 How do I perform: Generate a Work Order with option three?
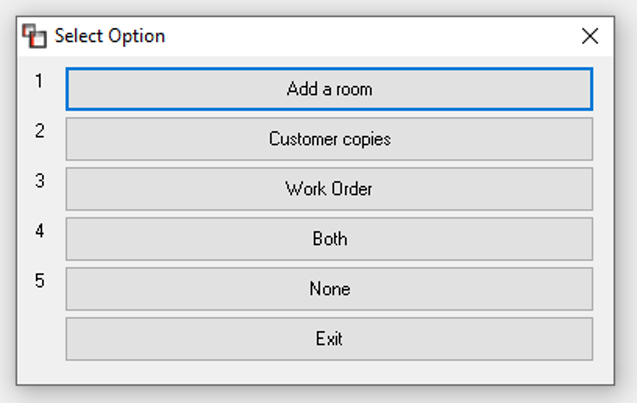point(329,189)
